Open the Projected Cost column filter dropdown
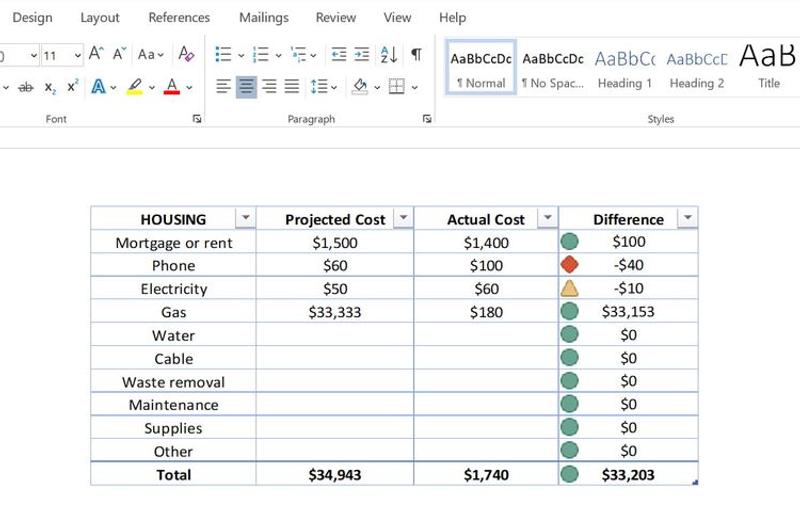The width and height of the screenshot is (800, 516). pyautogui.click(x=403, y=218)
